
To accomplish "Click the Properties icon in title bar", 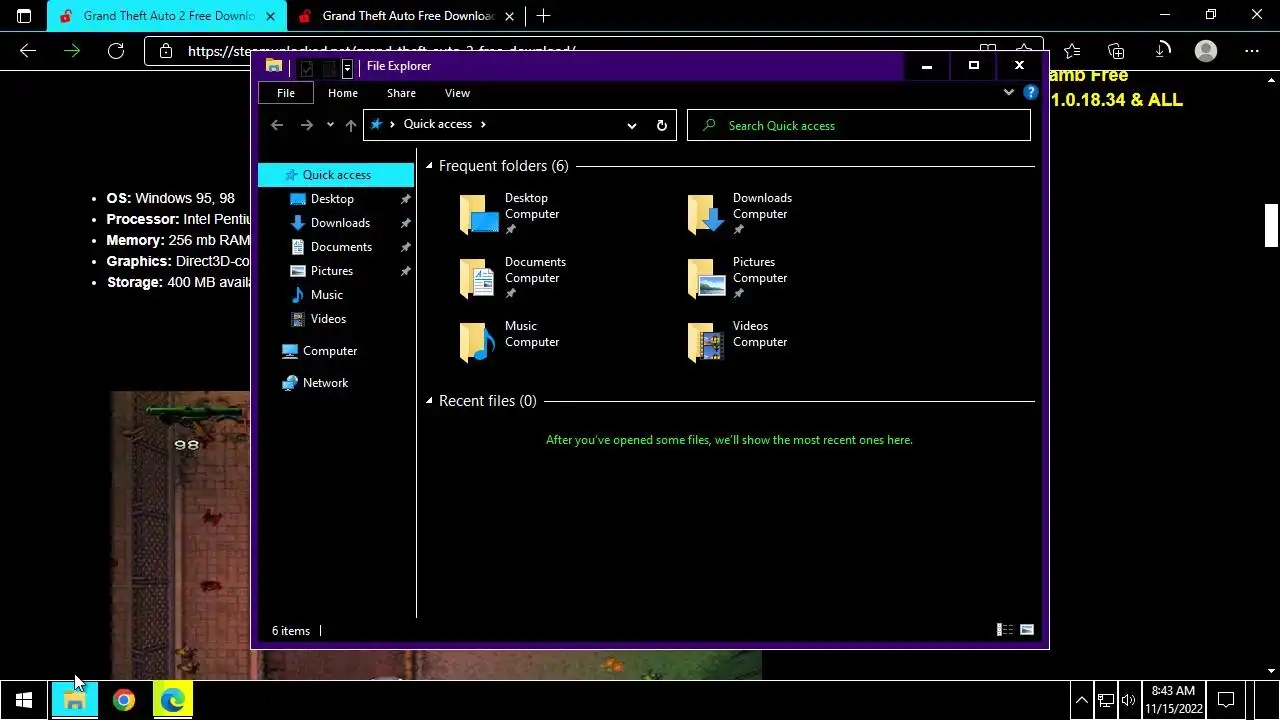I will pos(307,68).
